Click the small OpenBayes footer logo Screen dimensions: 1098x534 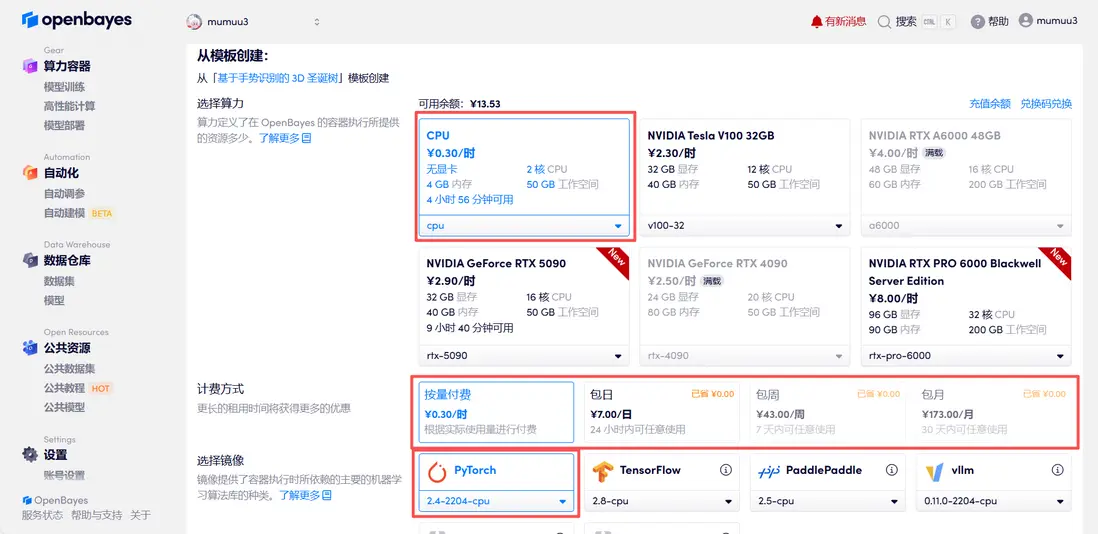point(27,500)
